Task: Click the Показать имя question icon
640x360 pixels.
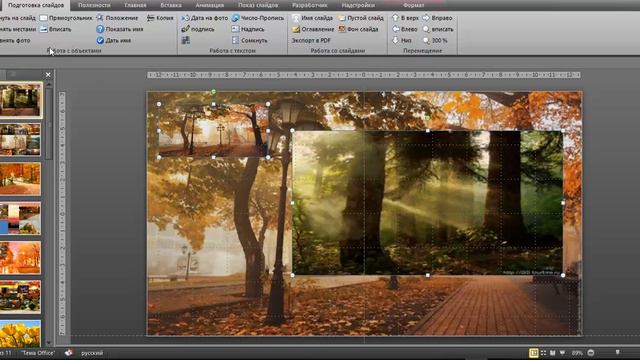Action: (x=100, y=29)
